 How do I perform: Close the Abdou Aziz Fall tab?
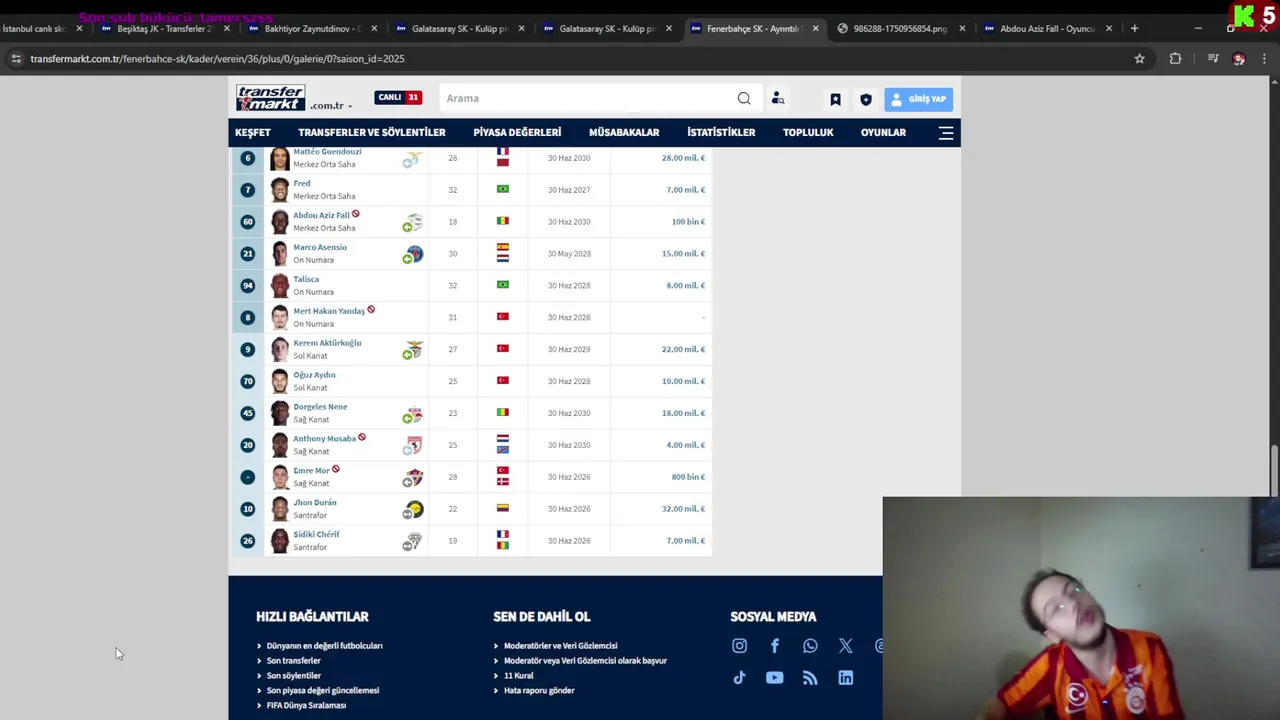1109,28
